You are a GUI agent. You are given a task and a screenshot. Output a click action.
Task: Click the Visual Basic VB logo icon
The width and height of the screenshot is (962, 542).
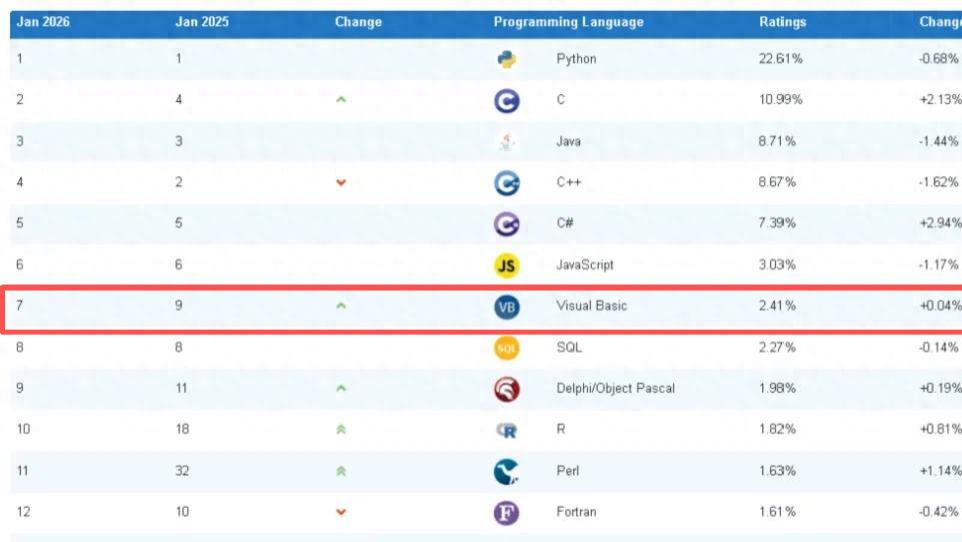click(507, 307)
